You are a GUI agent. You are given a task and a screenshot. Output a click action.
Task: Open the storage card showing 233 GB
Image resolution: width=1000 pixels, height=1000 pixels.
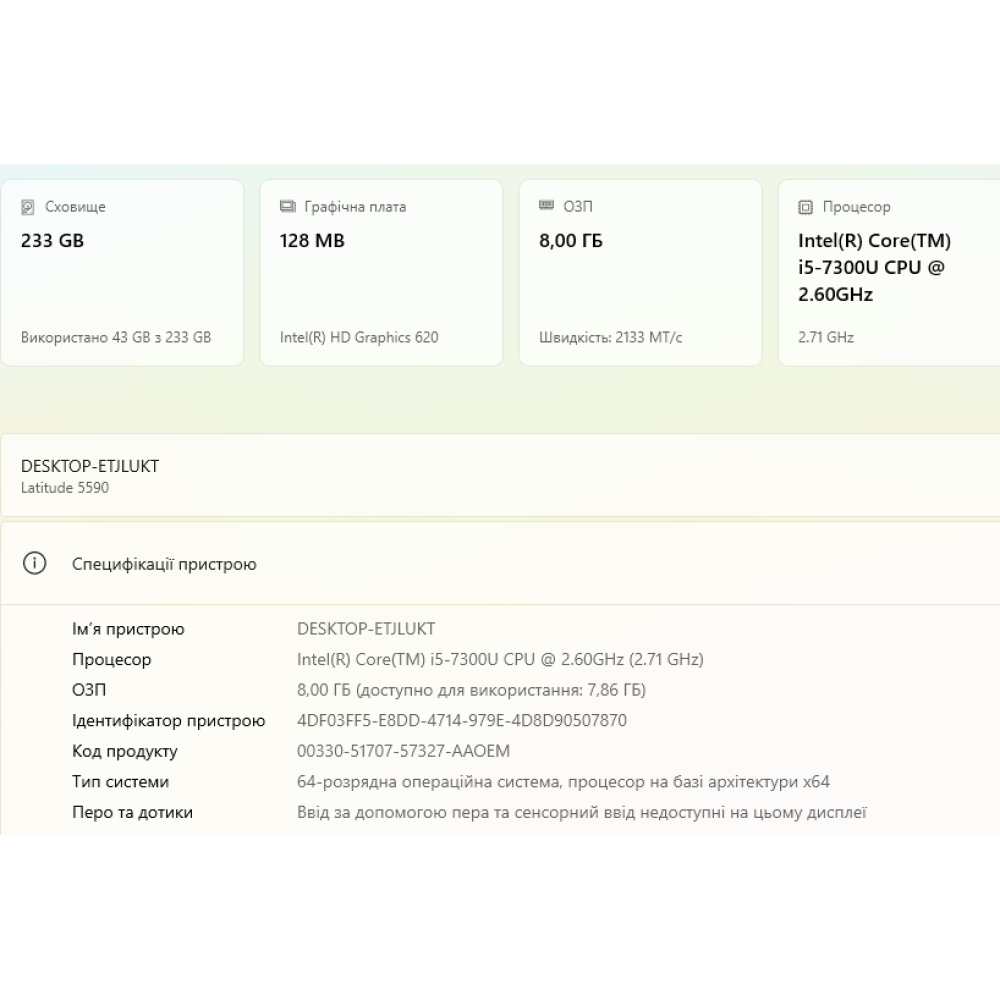click(x=122, y=273)
